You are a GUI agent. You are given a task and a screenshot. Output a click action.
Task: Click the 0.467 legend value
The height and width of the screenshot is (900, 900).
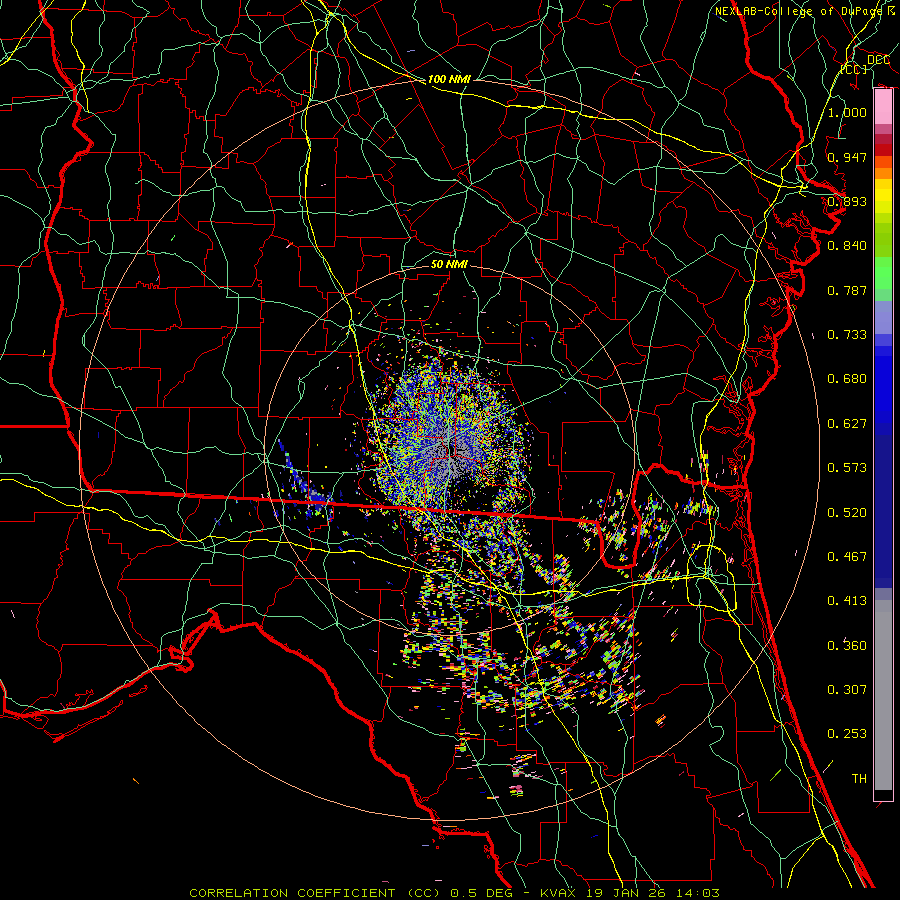pos(847,557)
